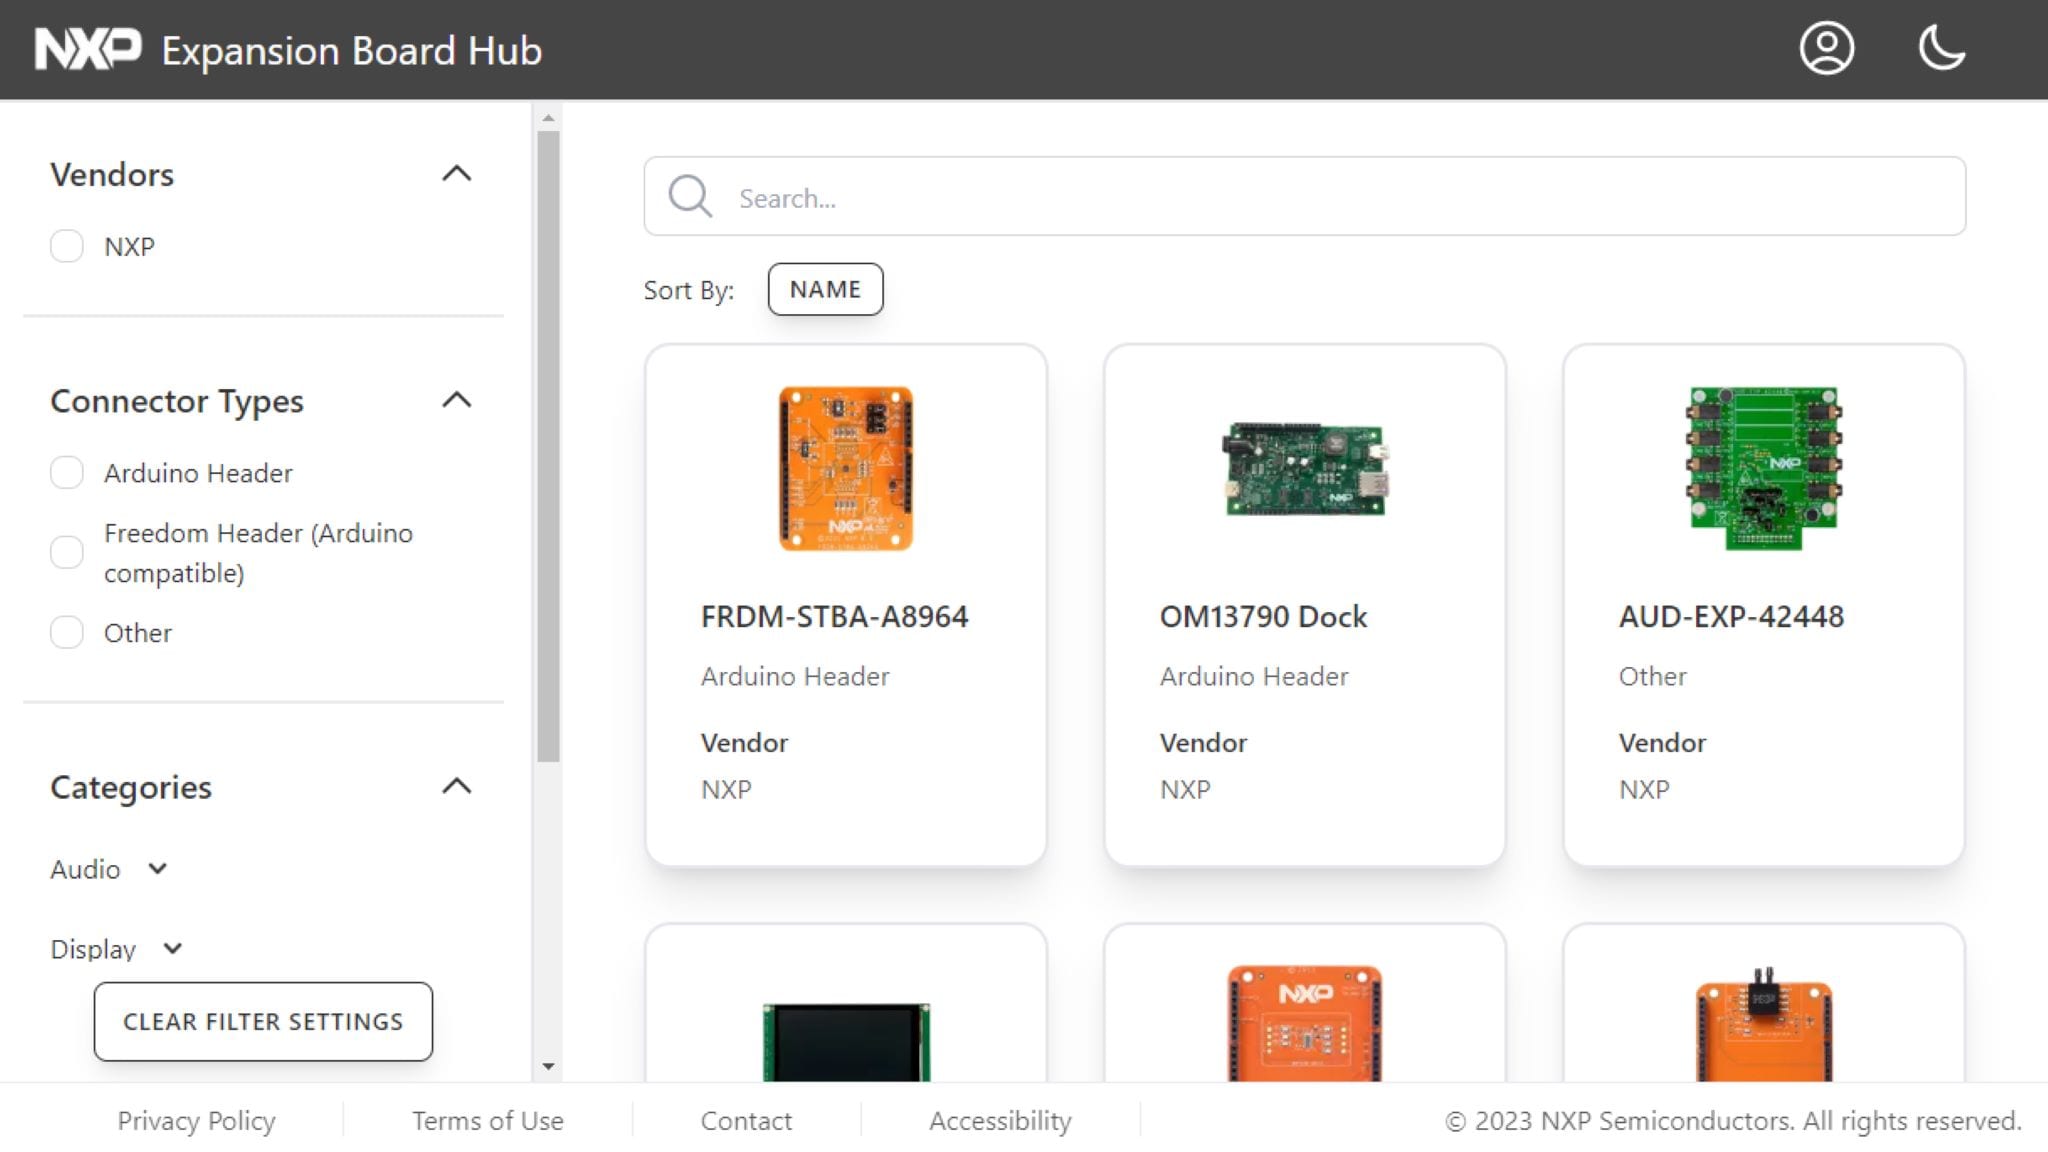Sort boards using the NAME button

(825, 289)
